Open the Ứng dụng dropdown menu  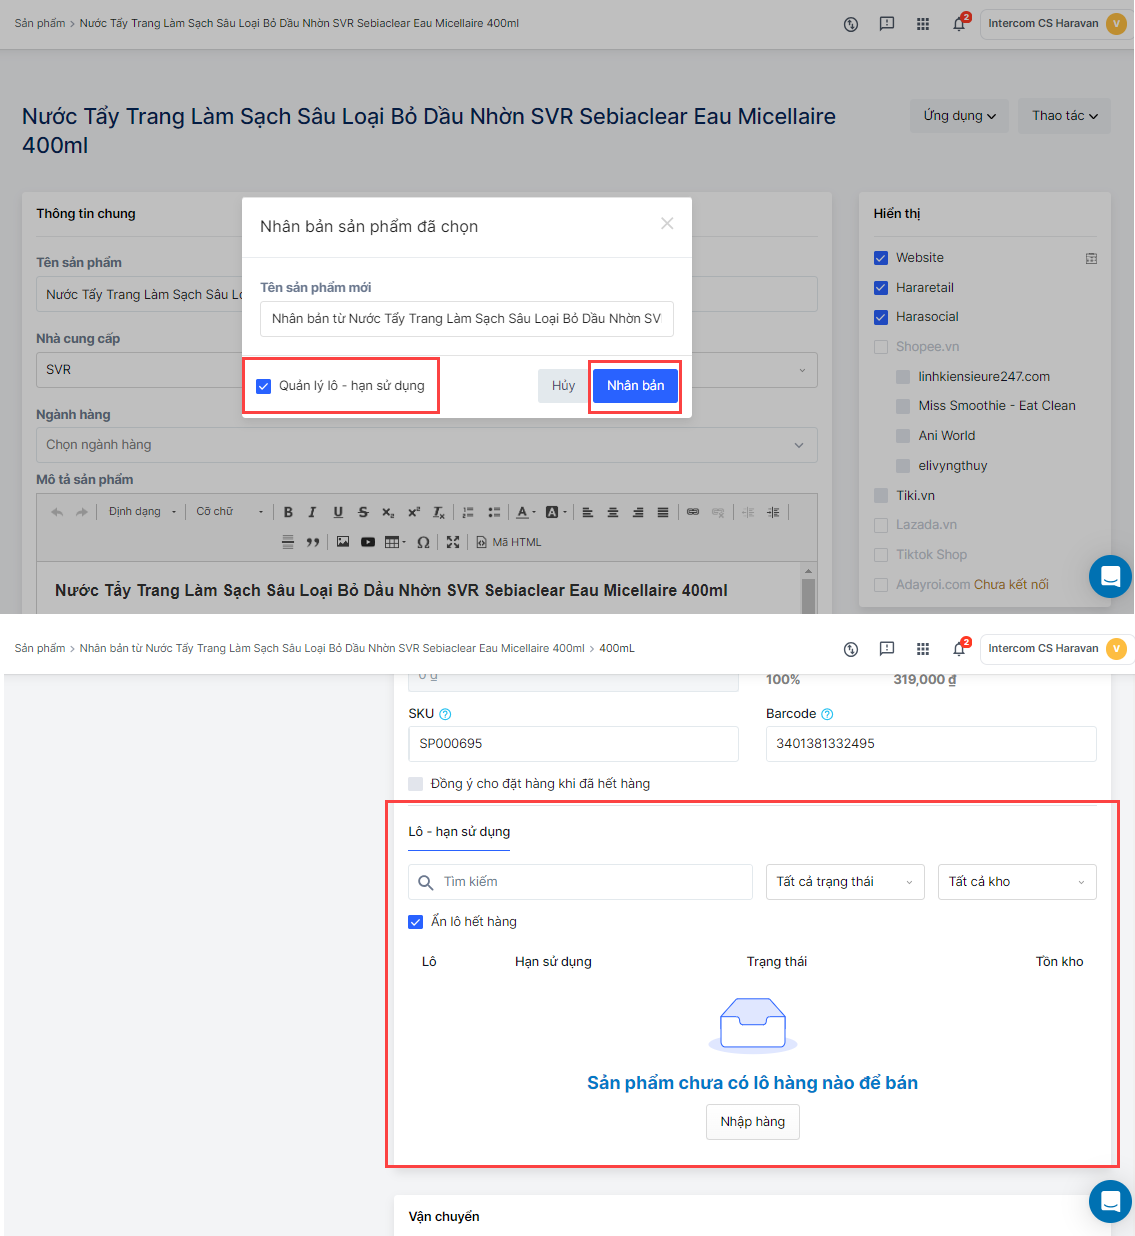click(x=959, y=116)
